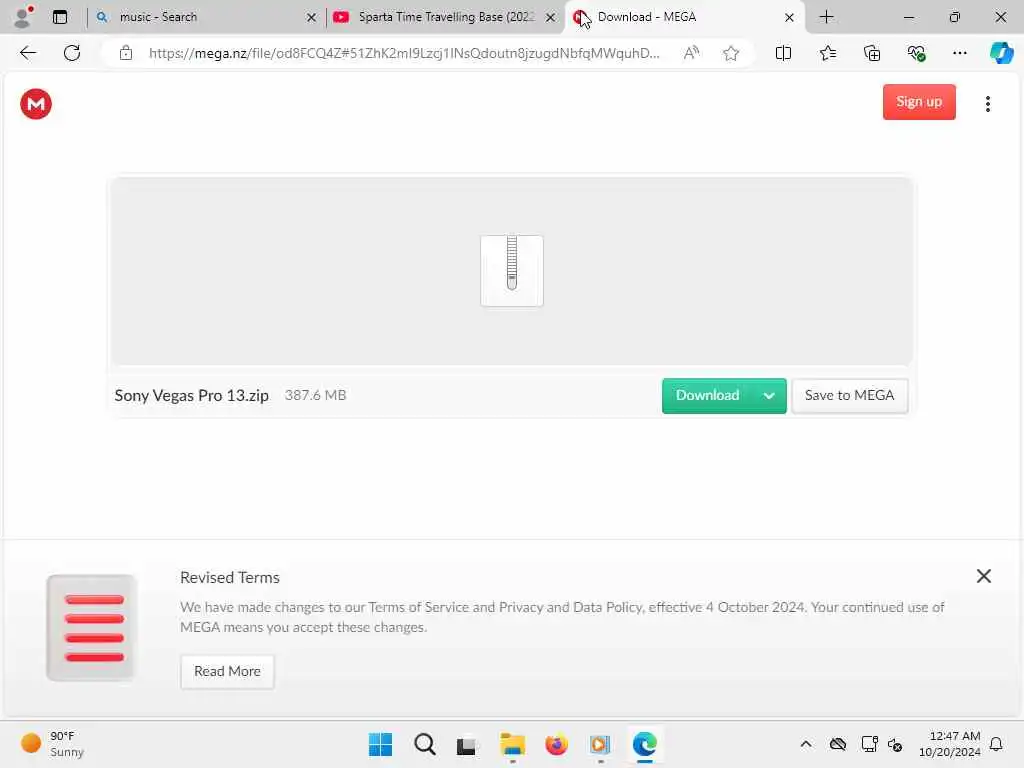Open Read aloud in address bar

coord(691,53)
